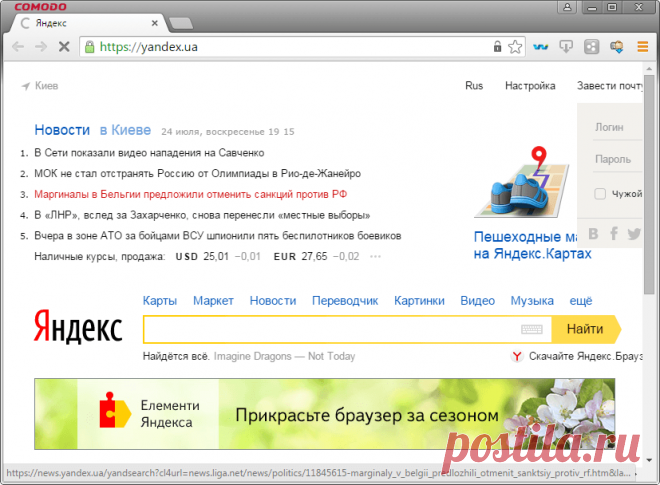
Task: Click the chat bubbles extension icon
Action: tap(617, 47)
